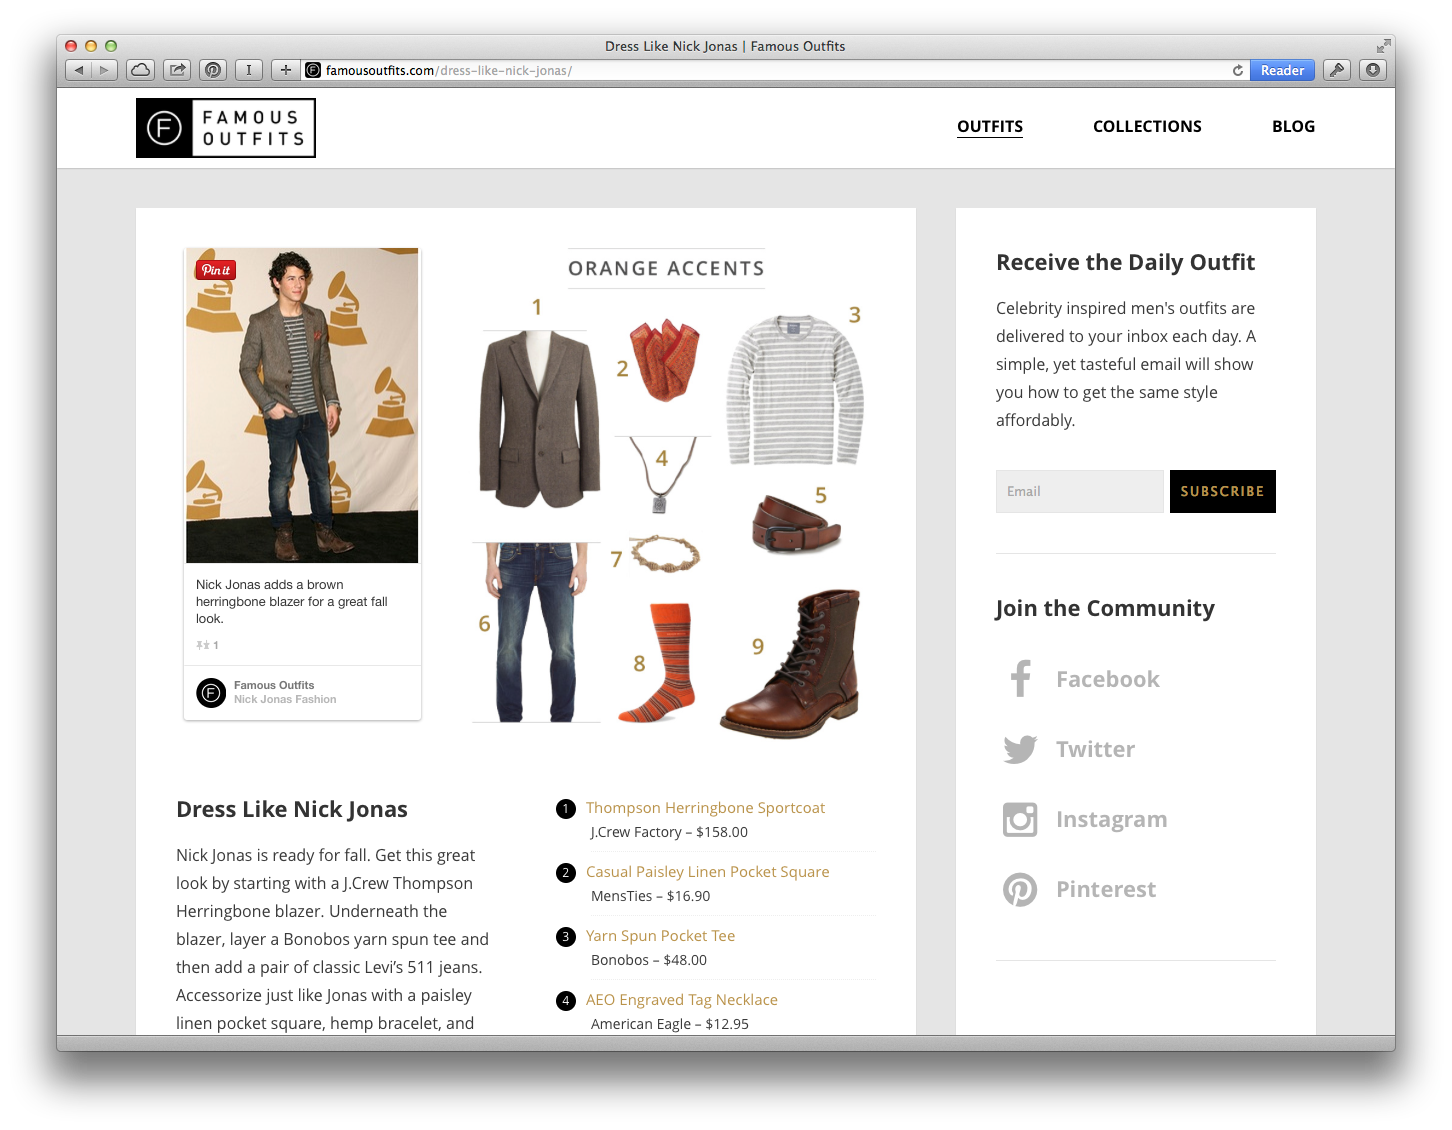Viewport: 1452px width, 1130px height.
Task: Click the numbered 3 circle badge in list
Action: pos(566,936)
